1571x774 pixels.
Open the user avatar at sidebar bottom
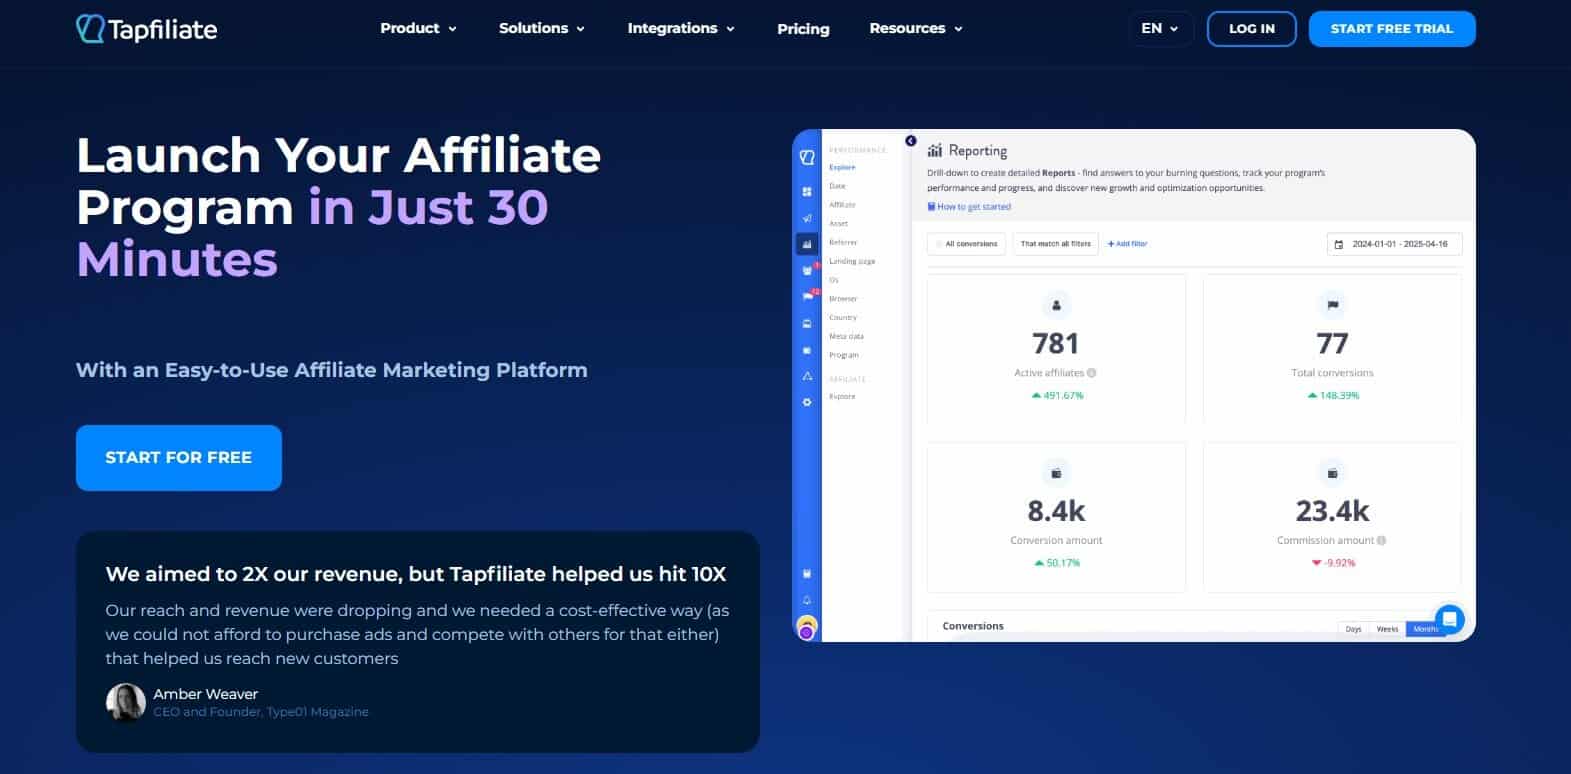click(x=807, y=627)
